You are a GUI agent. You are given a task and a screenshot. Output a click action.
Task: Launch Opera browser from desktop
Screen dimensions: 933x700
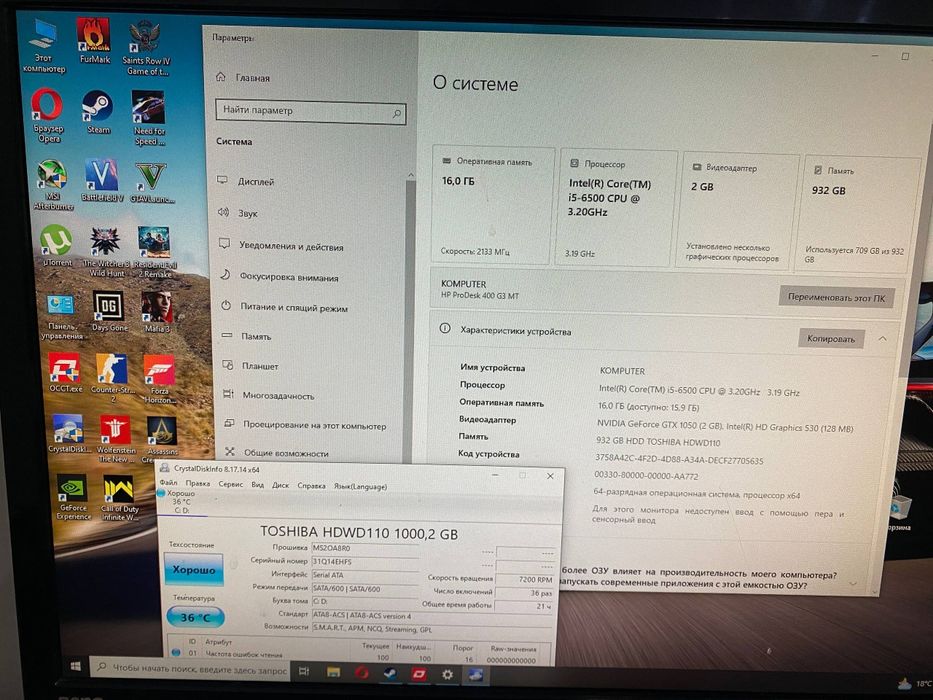click(48, 115)
